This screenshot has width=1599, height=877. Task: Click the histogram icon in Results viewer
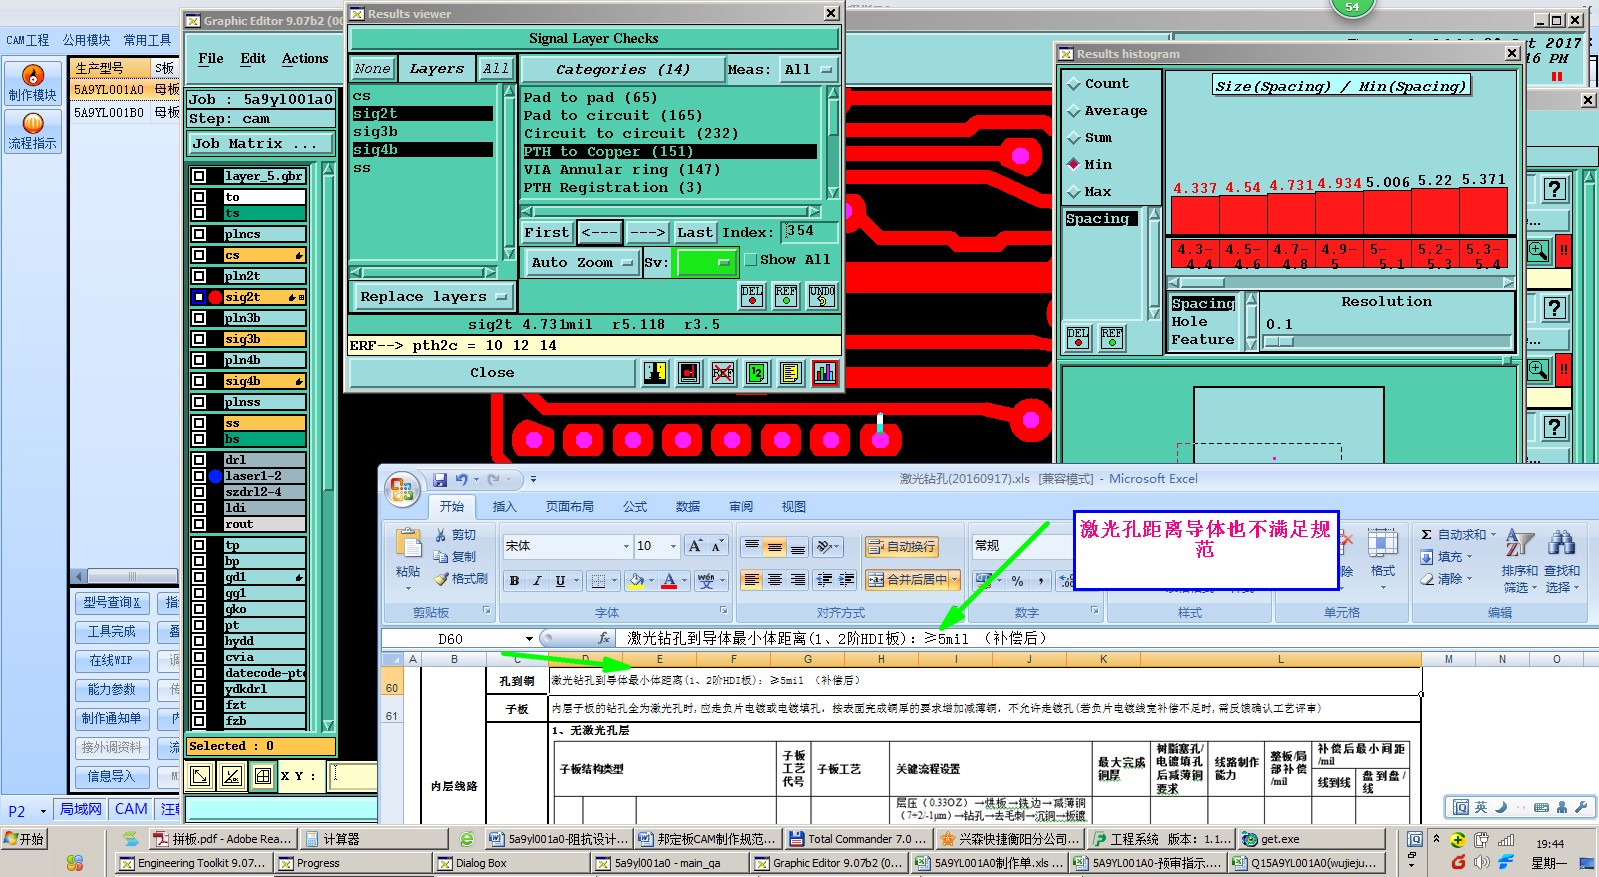[825, 373]
